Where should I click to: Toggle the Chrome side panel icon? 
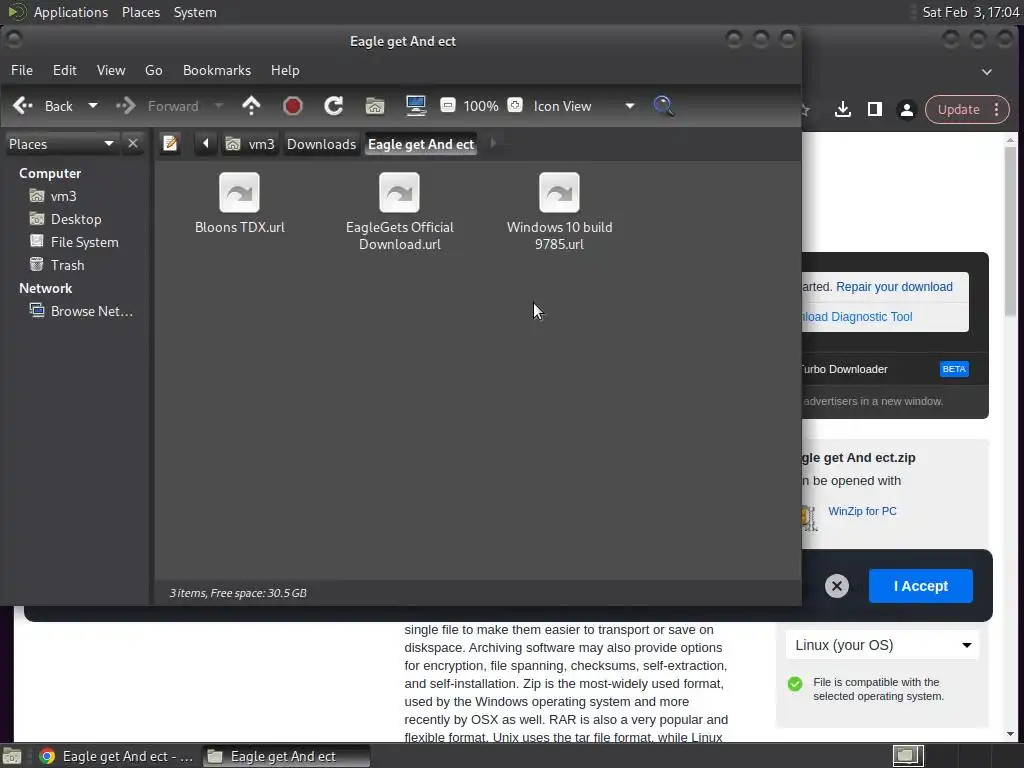(x=874, y=109)
